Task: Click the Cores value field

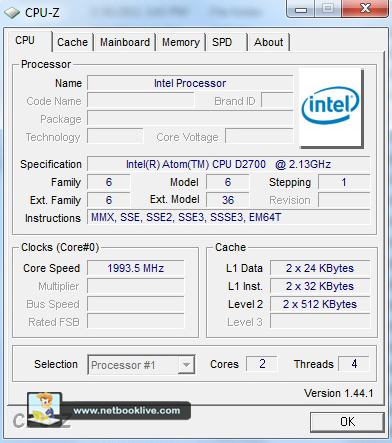Action: point(262,364)
